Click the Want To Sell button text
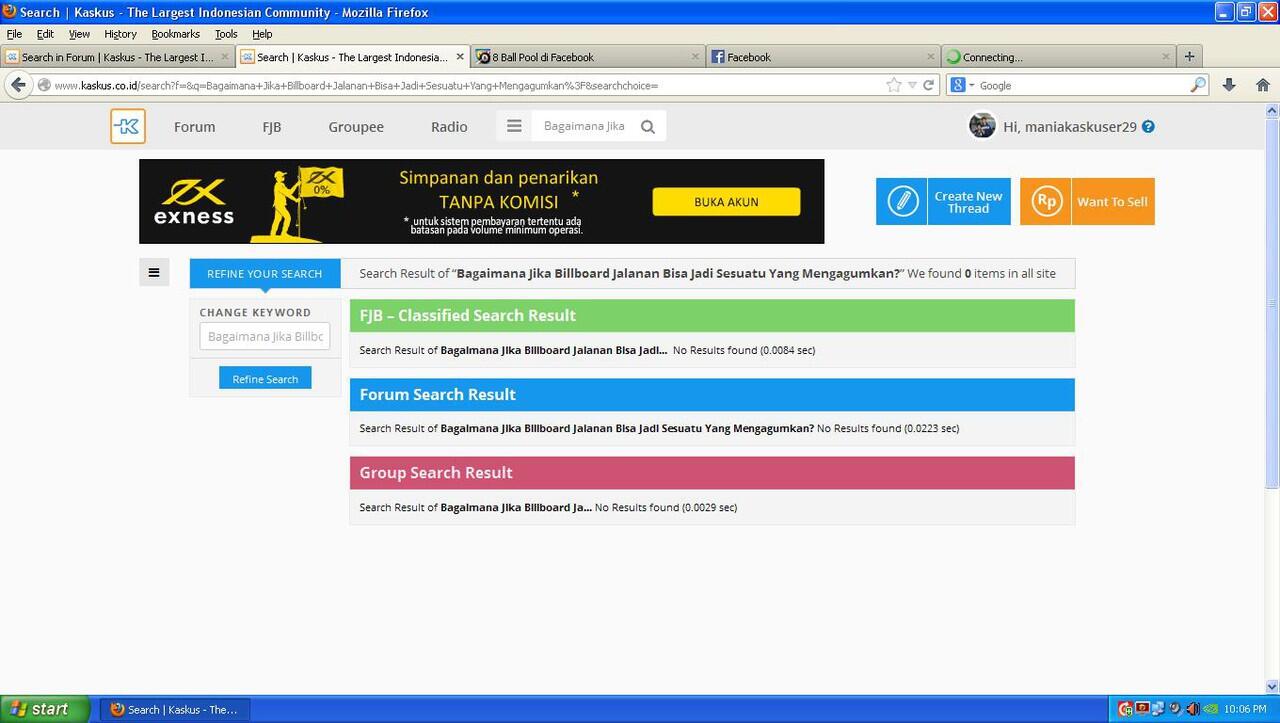This screenshot has height=723, width=1280. click(1112, 202)
